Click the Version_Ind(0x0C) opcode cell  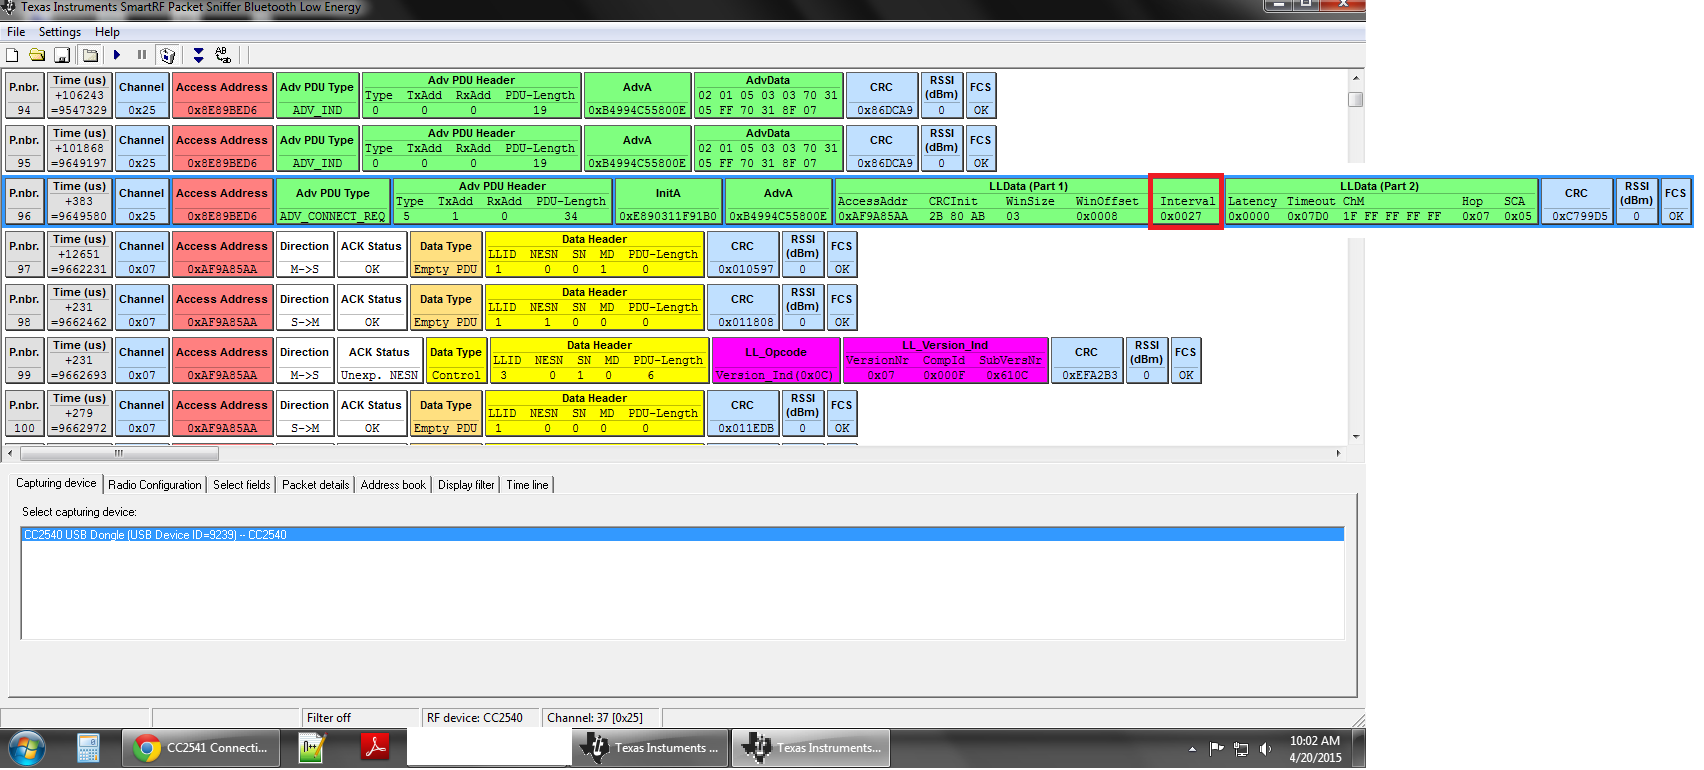click(x=775, y=375)
